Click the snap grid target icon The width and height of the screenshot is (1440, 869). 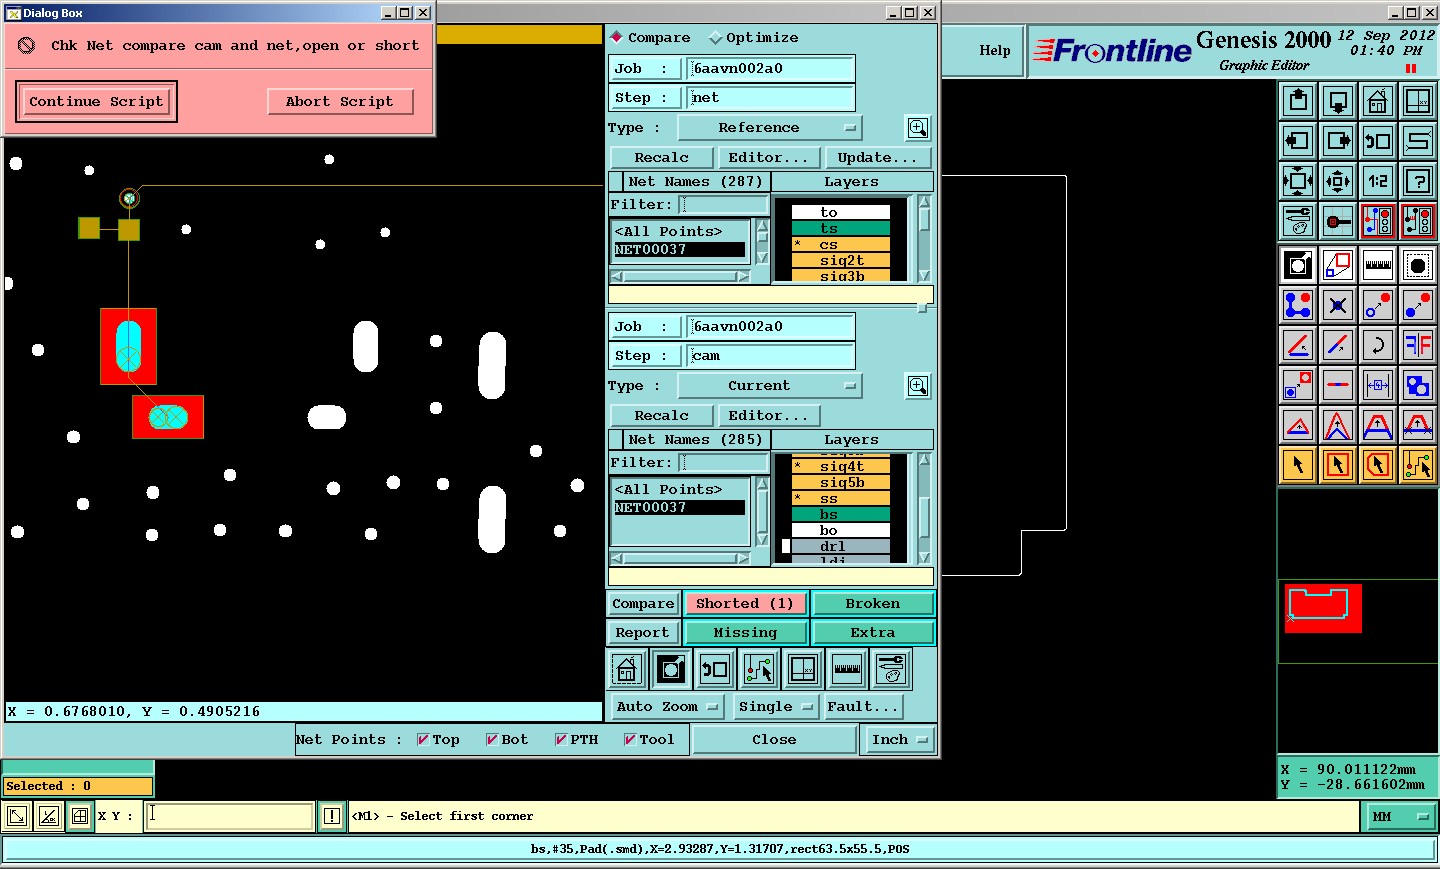[1338, 221]
